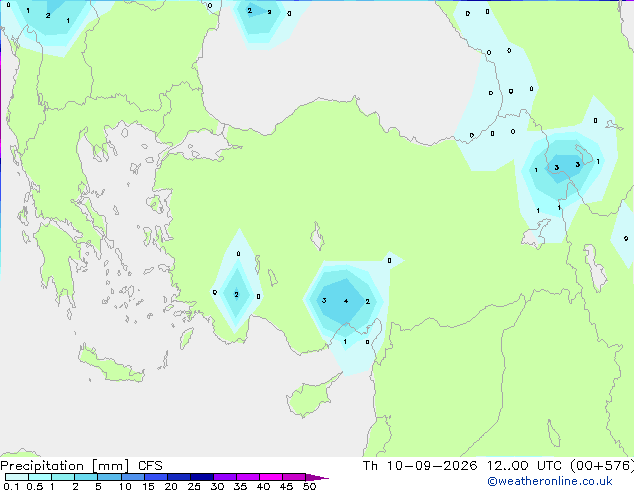Click the ©weatheronline.co.uk link
634x490 pixels.
[550, 481]
